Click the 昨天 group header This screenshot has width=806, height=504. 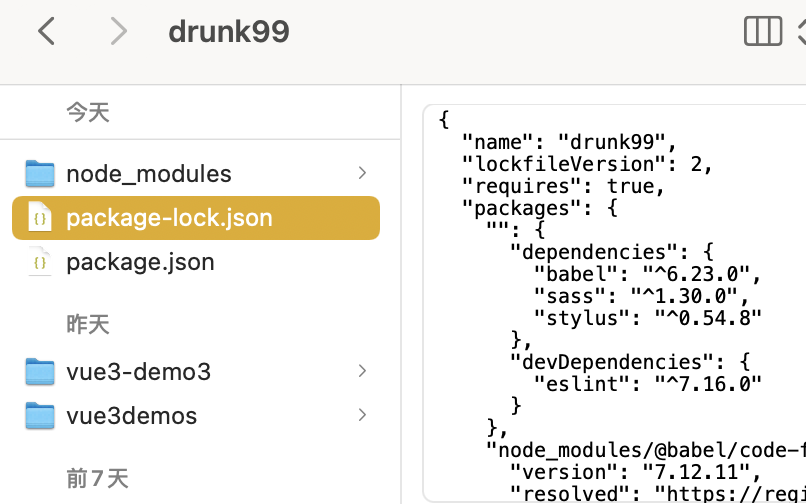[88, 324]
